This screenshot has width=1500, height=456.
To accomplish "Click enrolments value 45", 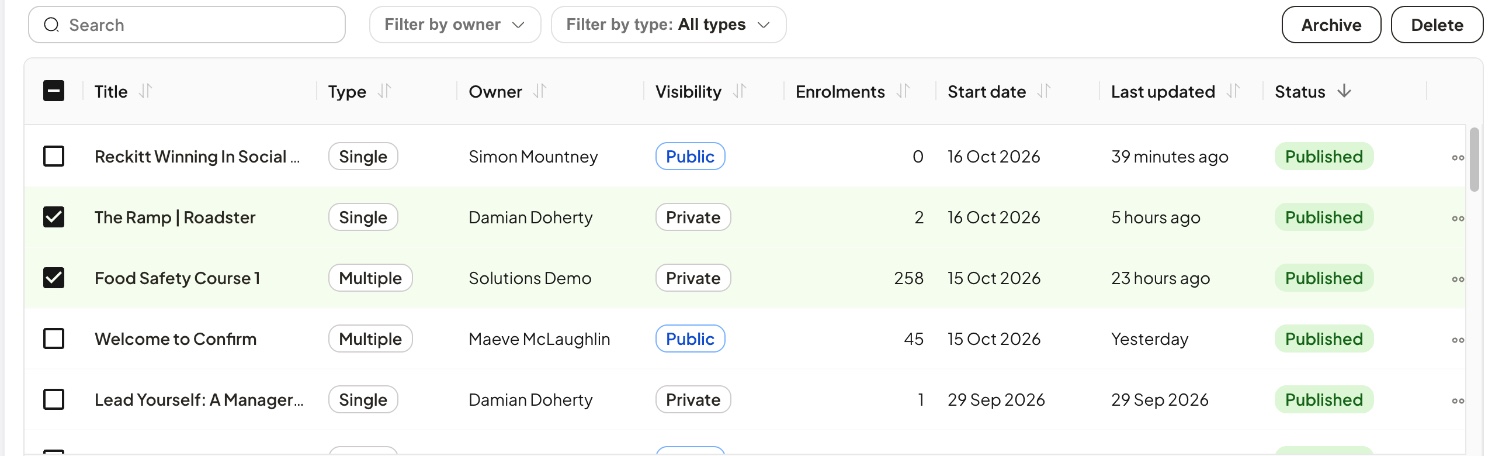I will pos(913,339).
